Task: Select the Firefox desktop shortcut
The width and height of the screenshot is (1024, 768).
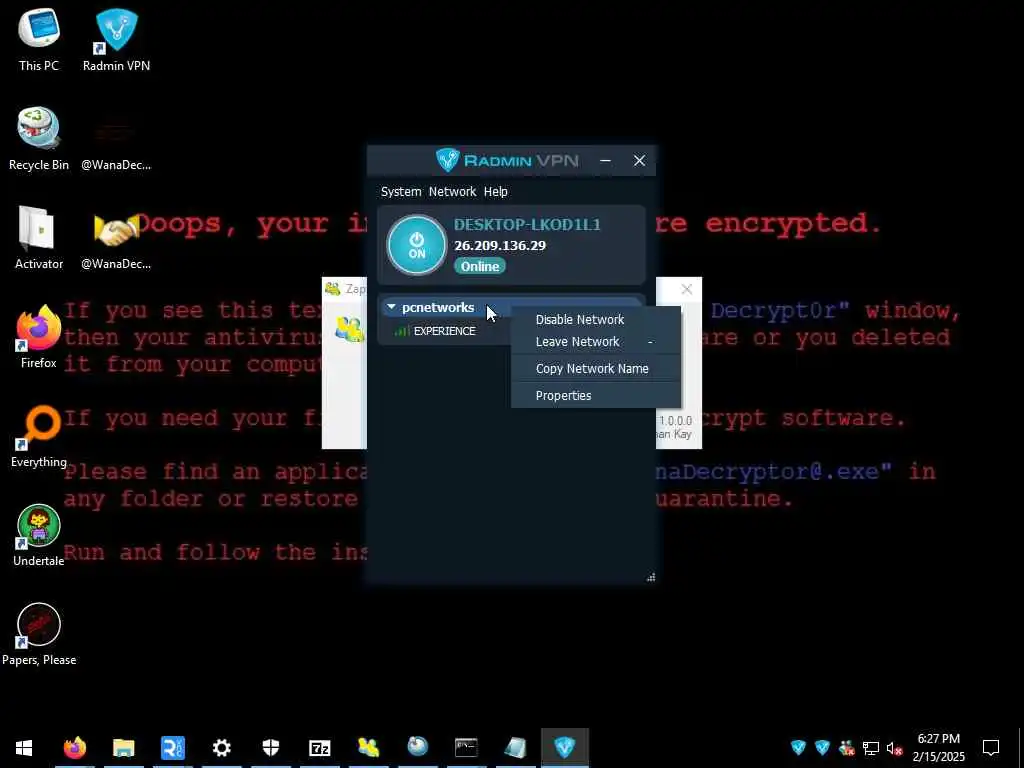Action: tap(39, 336)
